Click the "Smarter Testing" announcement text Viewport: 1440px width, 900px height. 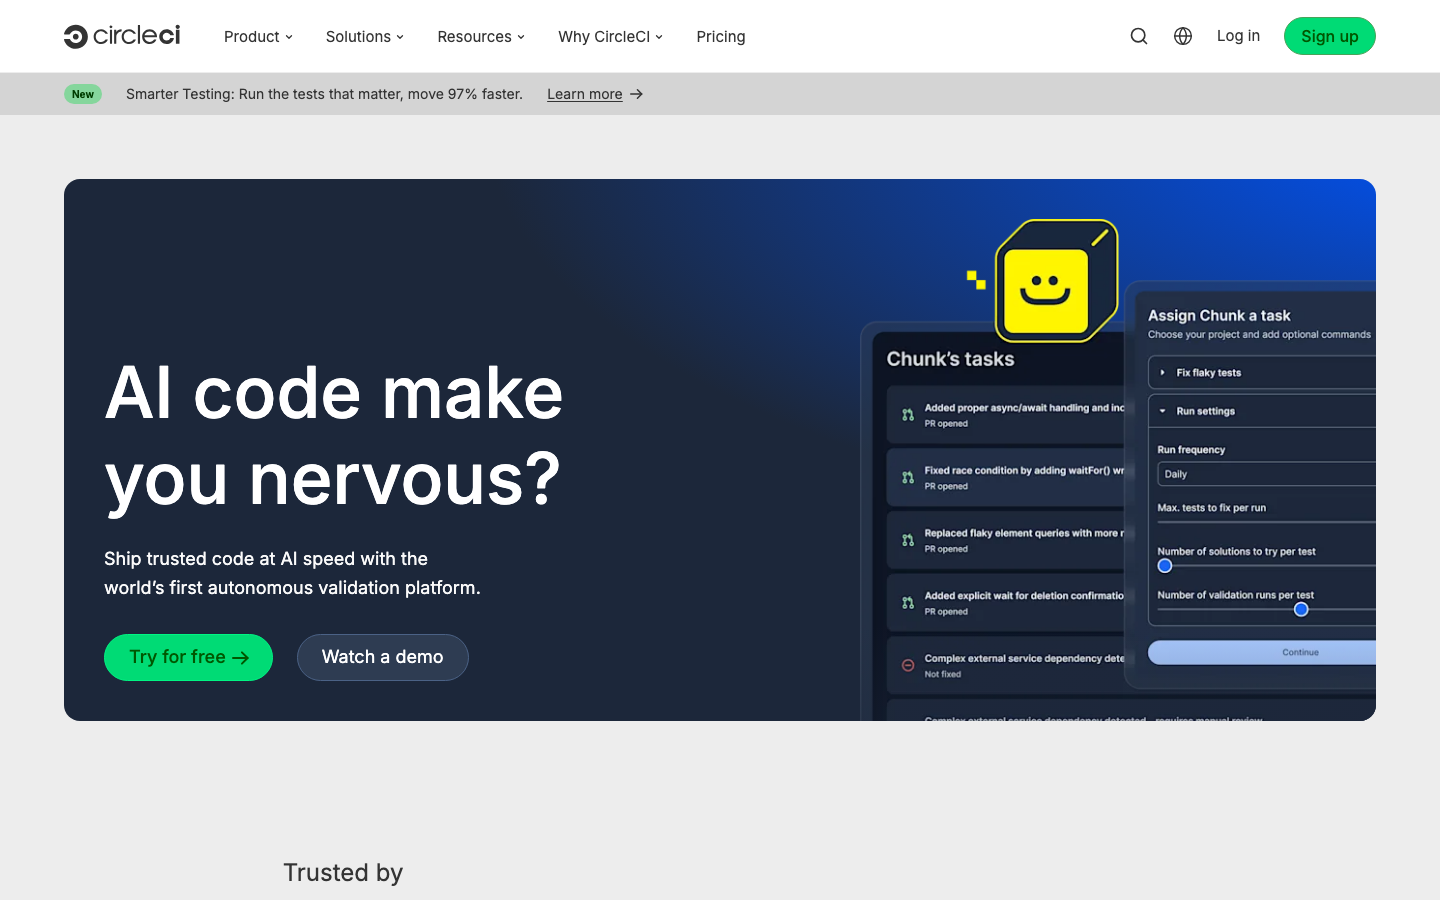(x=324, y=94)
